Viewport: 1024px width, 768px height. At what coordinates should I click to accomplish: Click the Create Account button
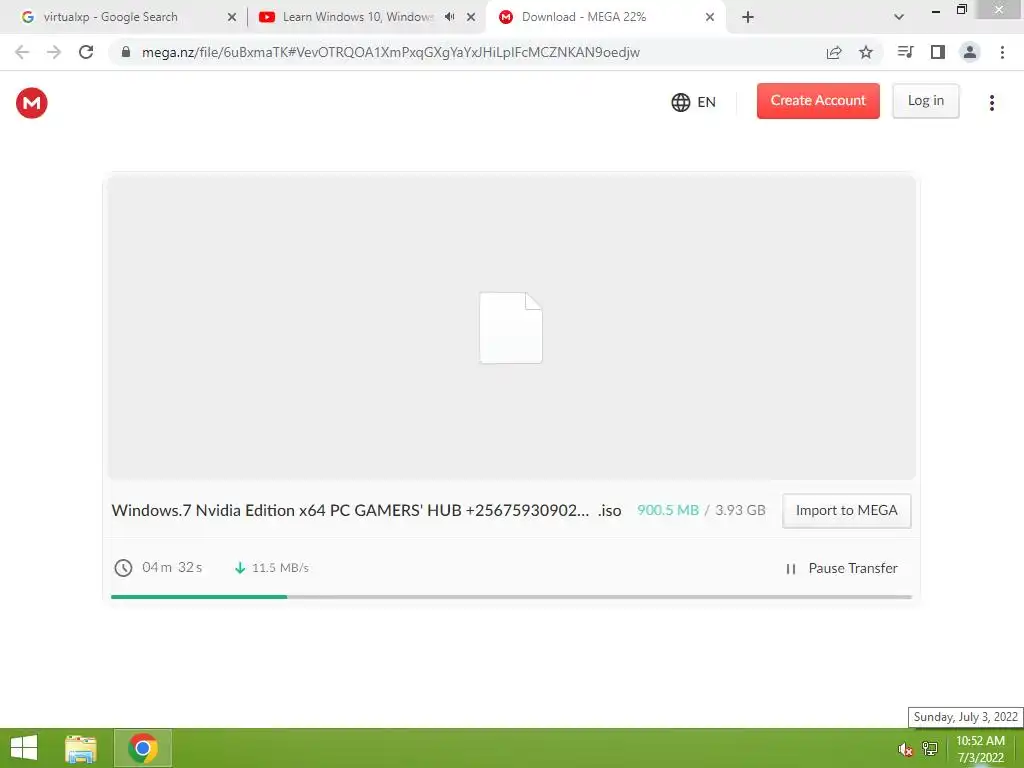point(818,101)
